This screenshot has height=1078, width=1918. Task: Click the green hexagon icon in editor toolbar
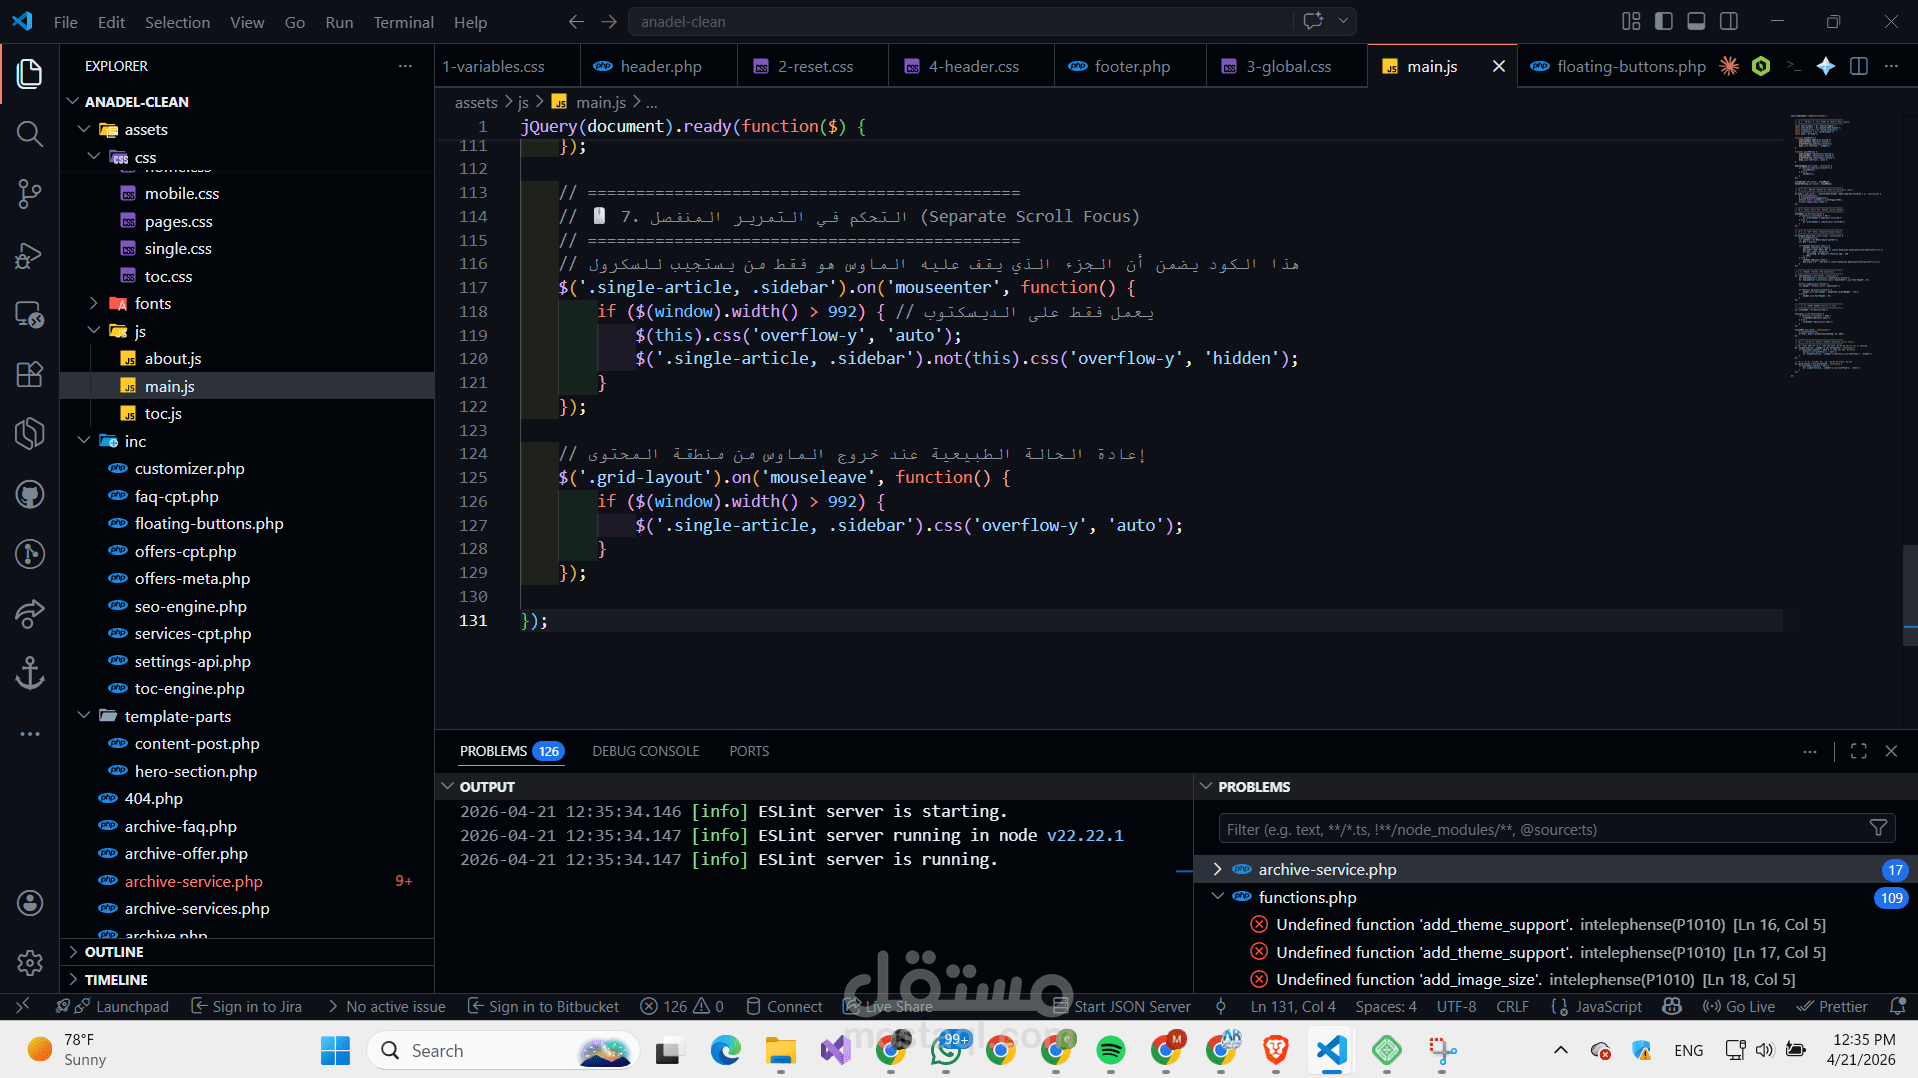[x=1761, y=66]
